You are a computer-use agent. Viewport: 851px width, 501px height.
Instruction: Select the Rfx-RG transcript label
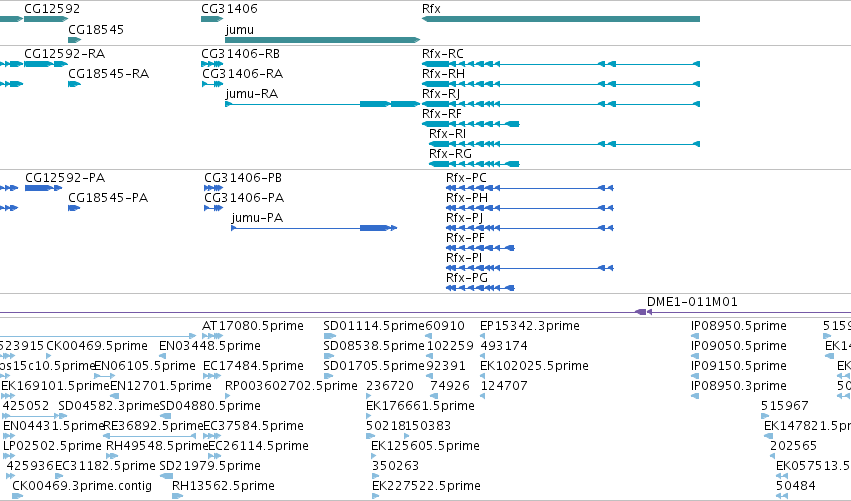point(450,154)
